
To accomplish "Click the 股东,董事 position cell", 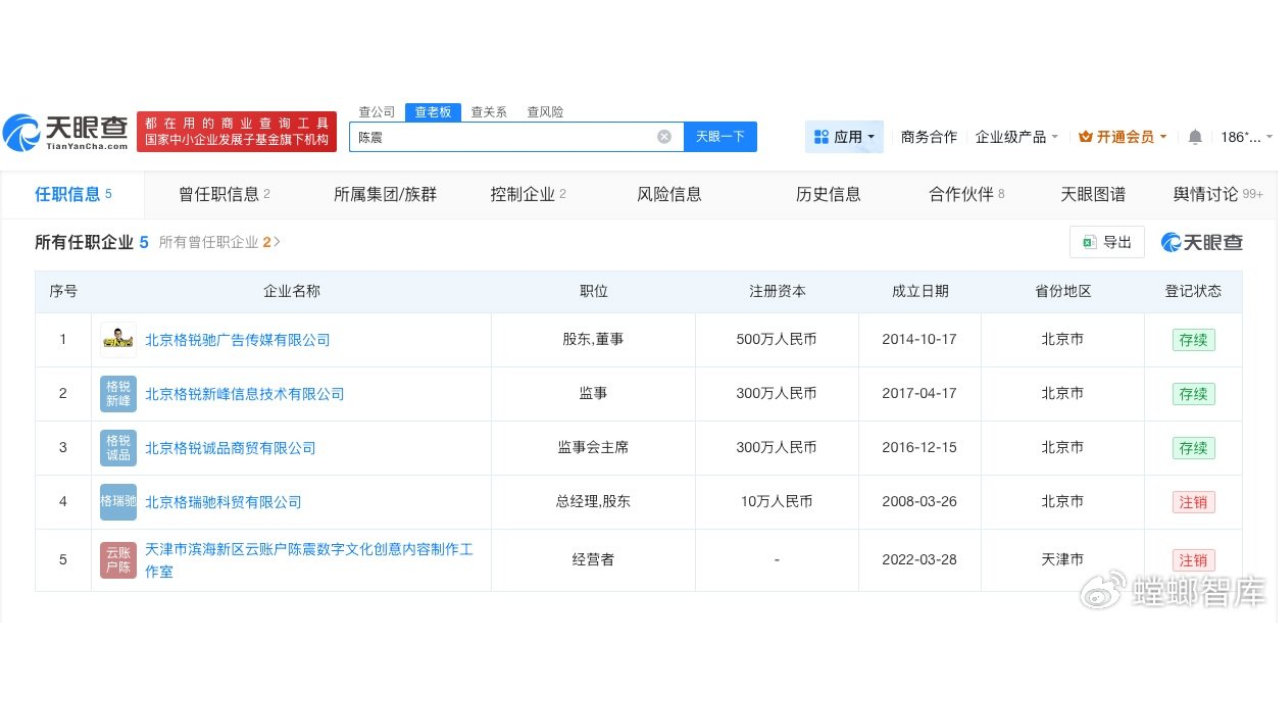I will coord(593,340).
